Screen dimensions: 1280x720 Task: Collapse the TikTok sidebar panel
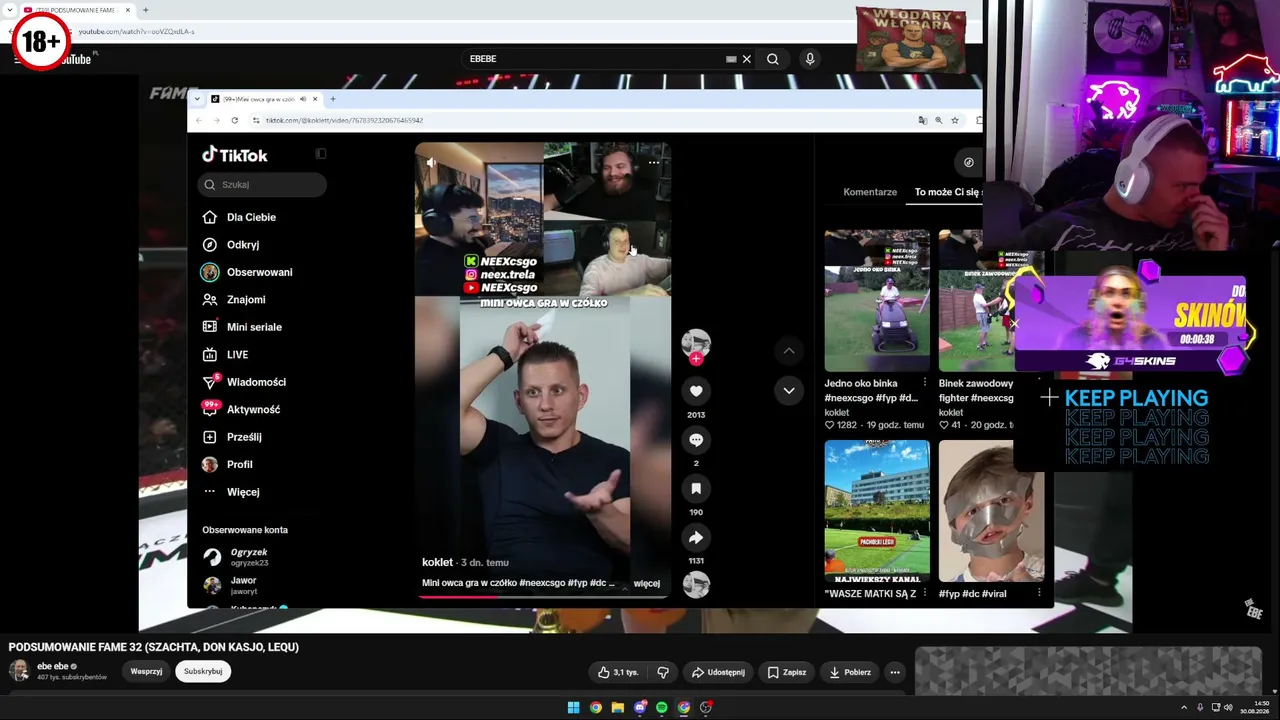tap(320, 154)
